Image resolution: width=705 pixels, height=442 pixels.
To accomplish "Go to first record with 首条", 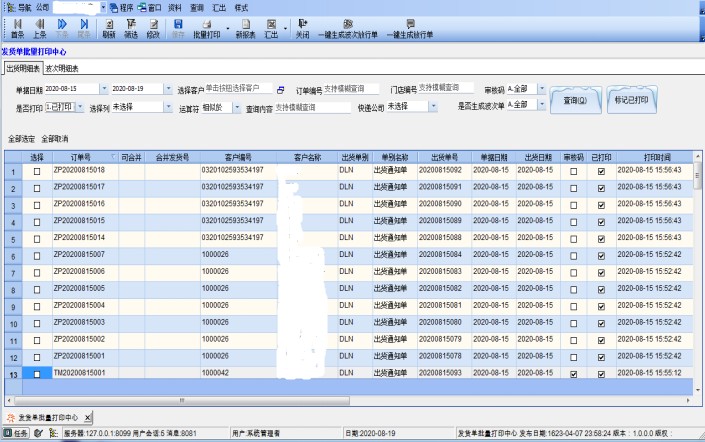I will (x=18, y=29).
